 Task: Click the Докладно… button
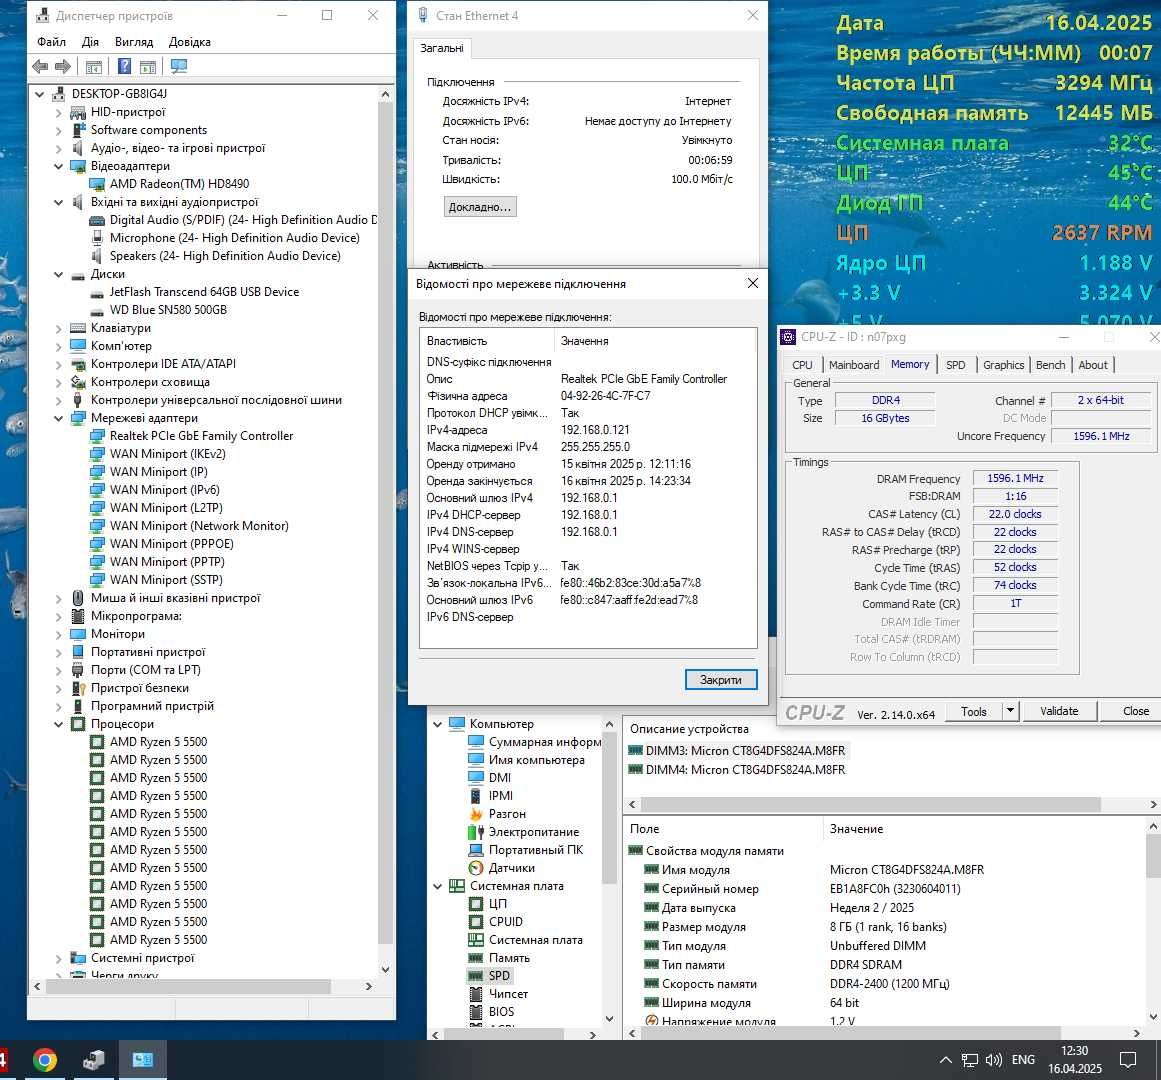coord(480,207)
